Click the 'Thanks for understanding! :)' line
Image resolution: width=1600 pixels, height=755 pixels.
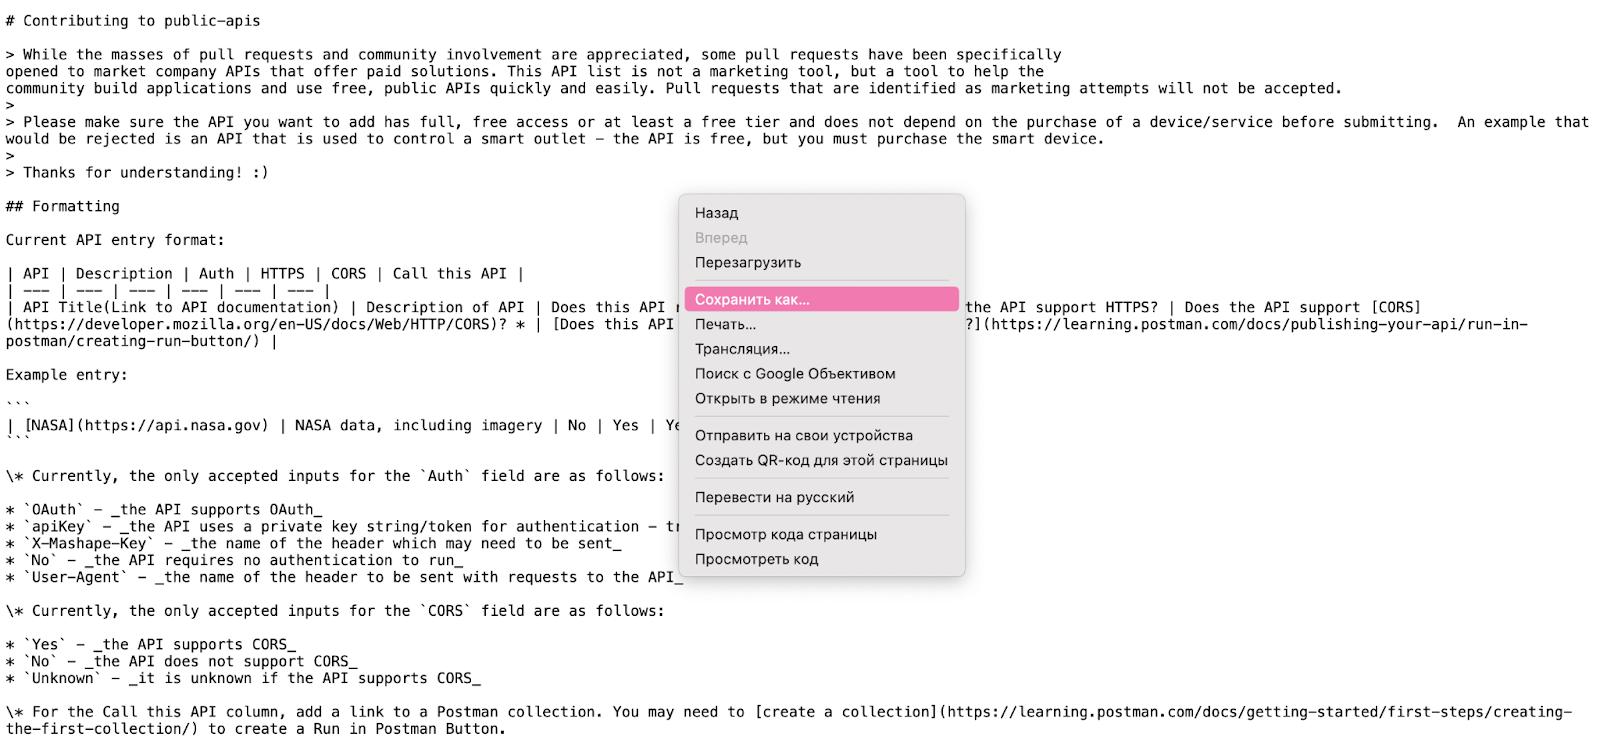(145, 173)
